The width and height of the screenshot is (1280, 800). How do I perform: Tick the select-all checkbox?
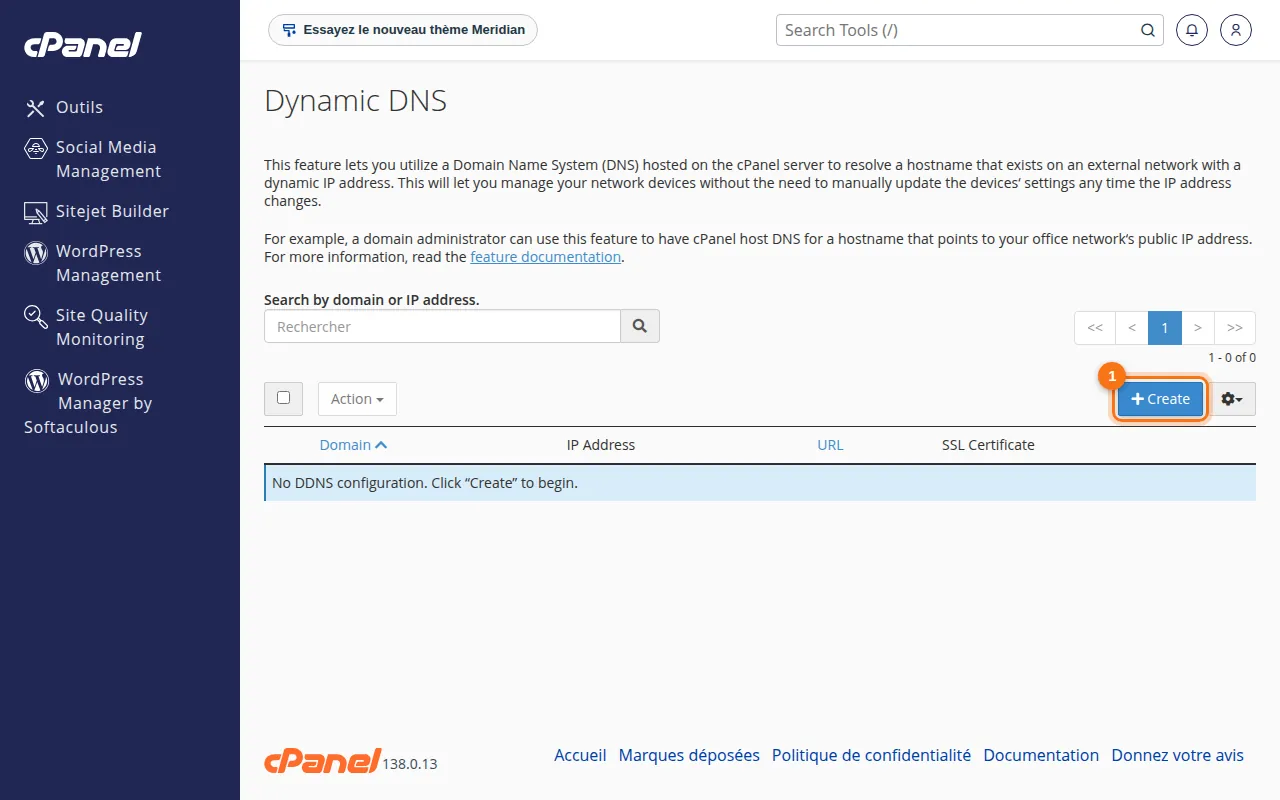coord(283,398)
